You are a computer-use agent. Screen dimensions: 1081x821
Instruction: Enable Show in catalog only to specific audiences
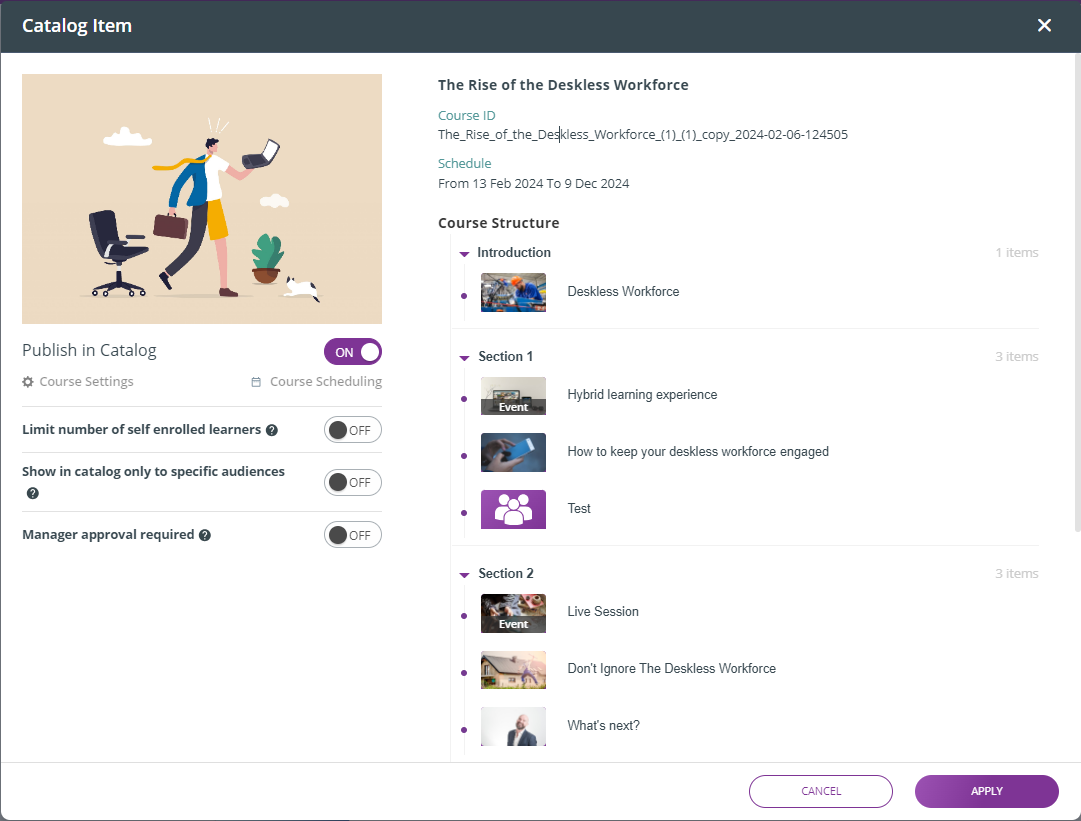[x=353, y=482]
